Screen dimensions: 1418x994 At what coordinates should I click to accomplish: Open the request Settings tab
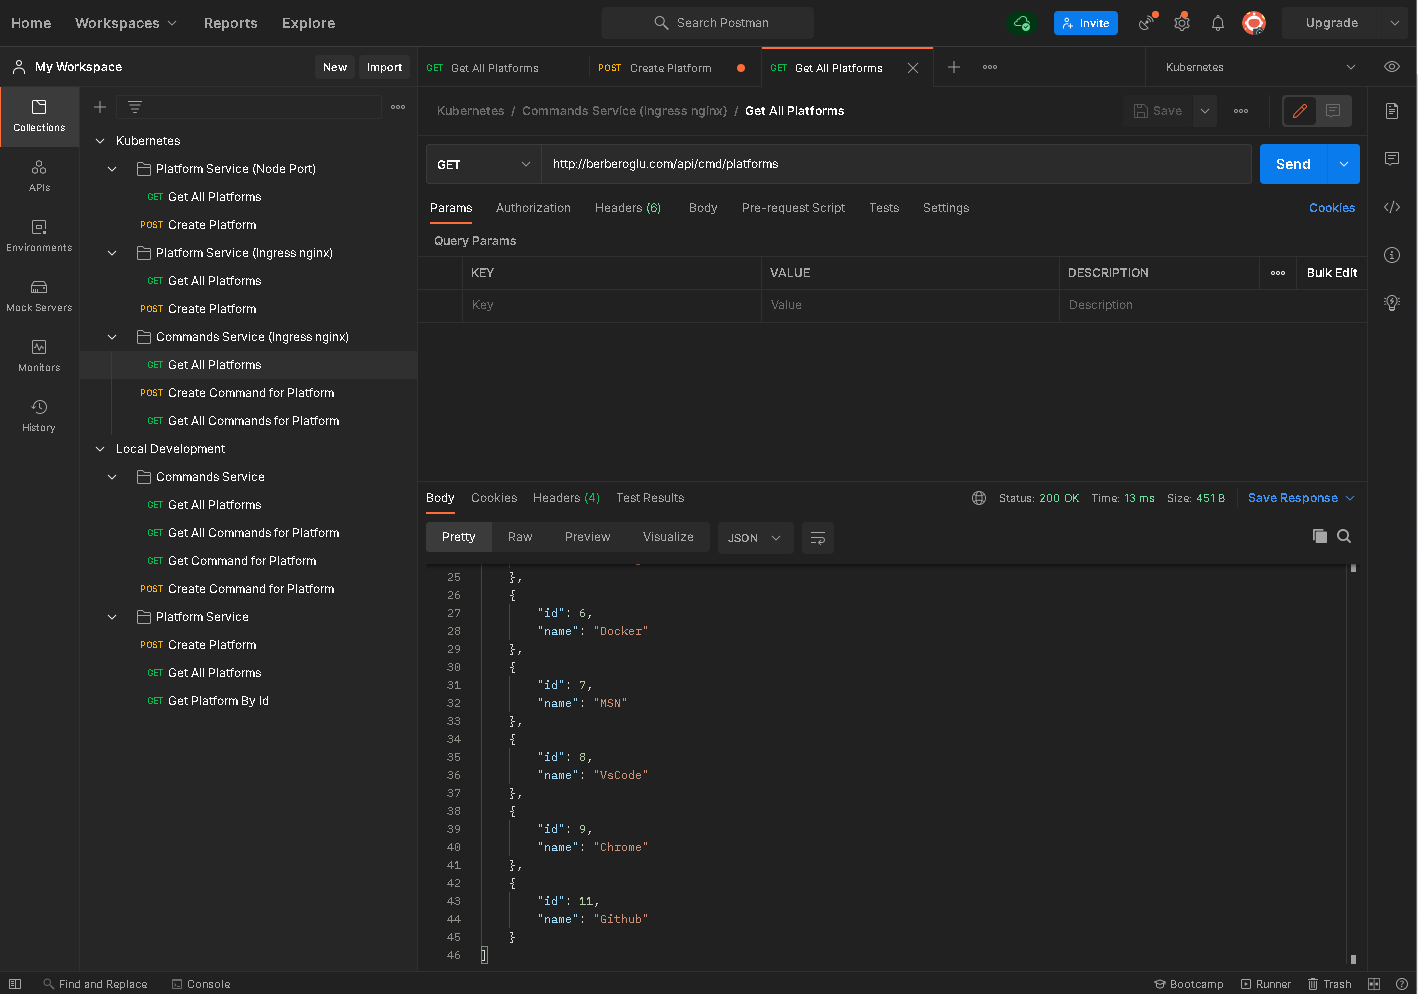click(946, 208)
